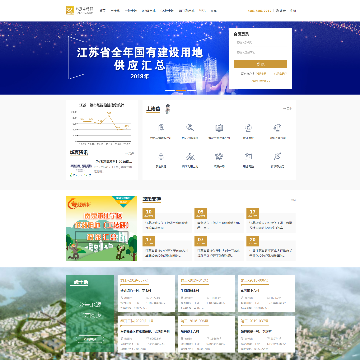Viewport: 360px width, 360px height.
Task: Click the last icon of the lower service row
Action: point(277,156)
